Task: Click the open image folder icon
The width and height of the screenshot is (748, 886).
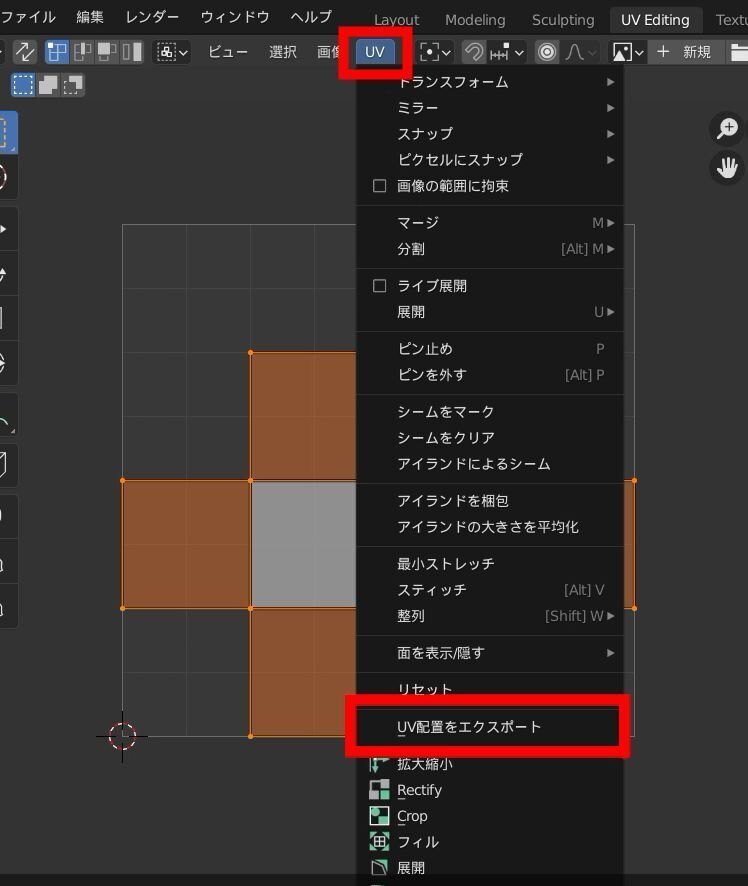Action: click(x=738, y=53)
